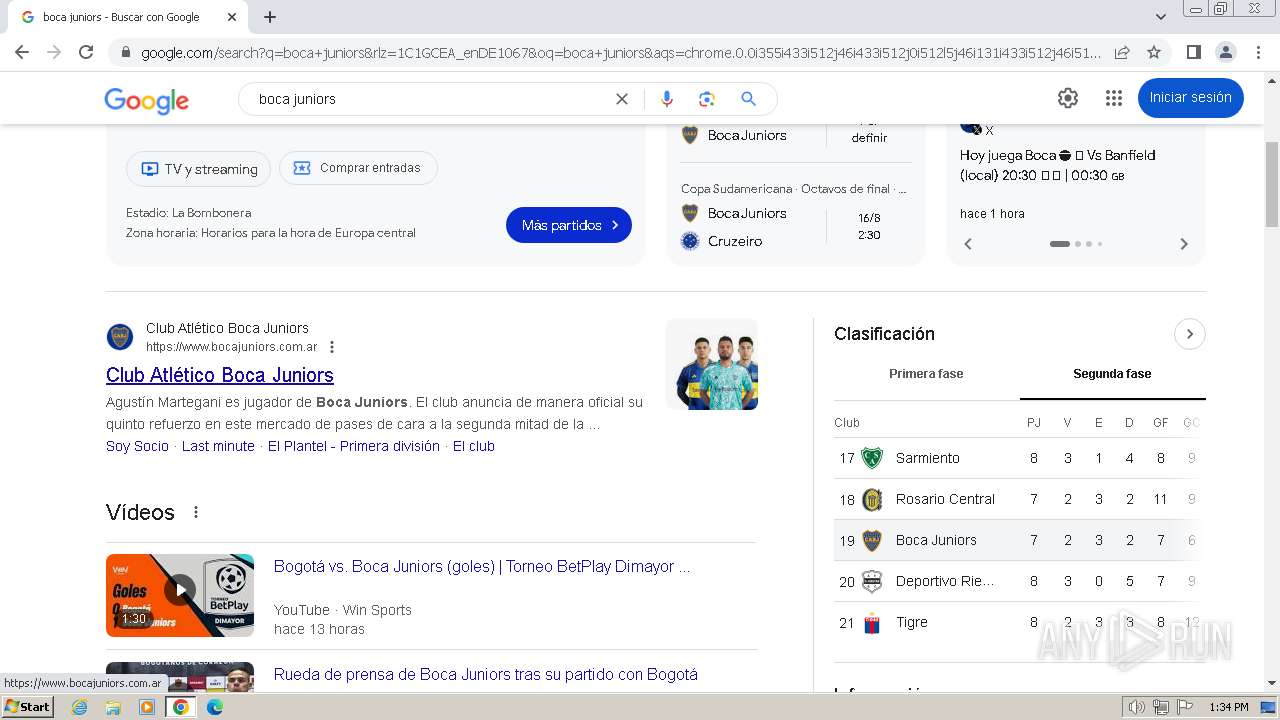
Task: Switch to the Segunda fase tab
Action: pos(1112,374)
